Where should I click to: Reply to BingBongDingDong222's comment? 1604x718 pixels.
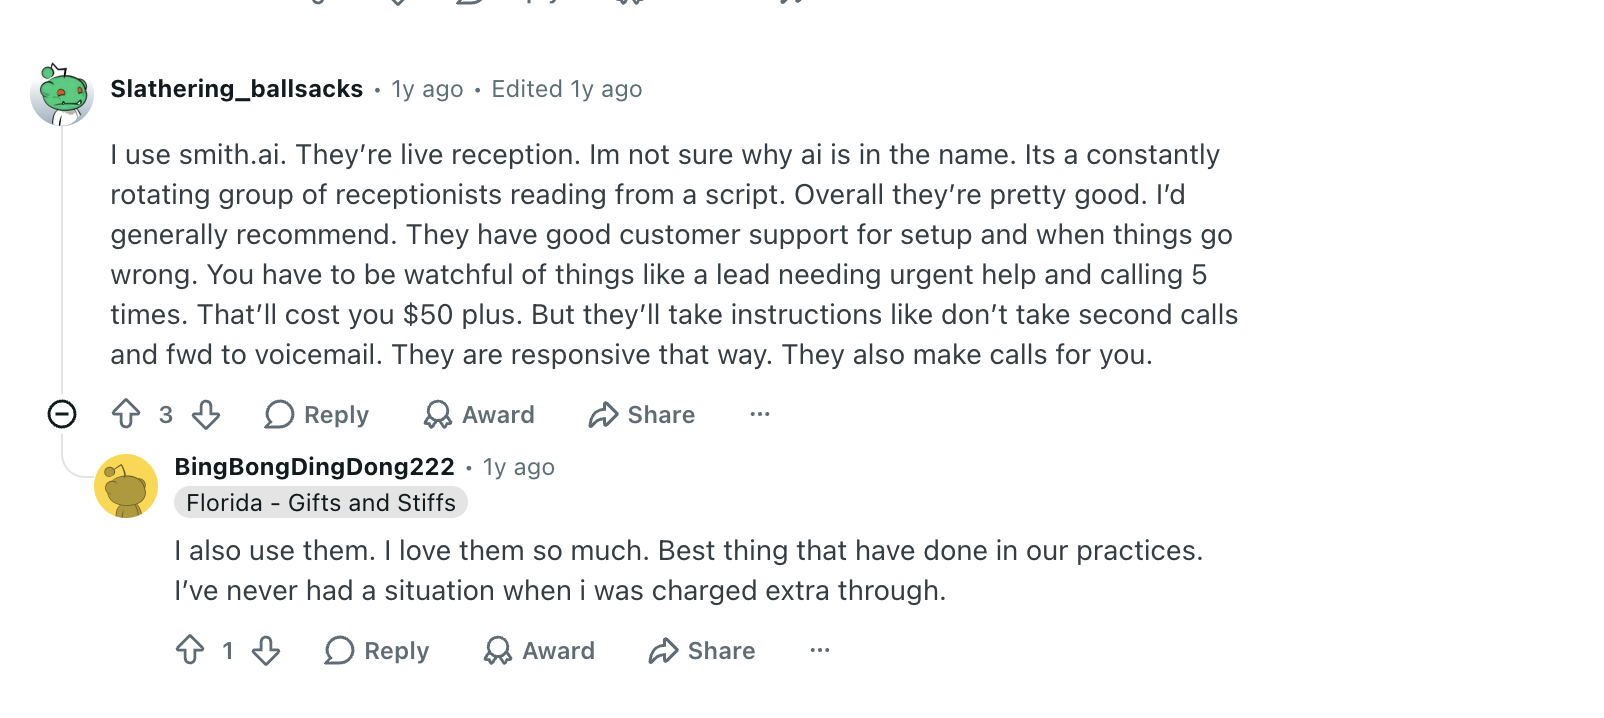377,651
